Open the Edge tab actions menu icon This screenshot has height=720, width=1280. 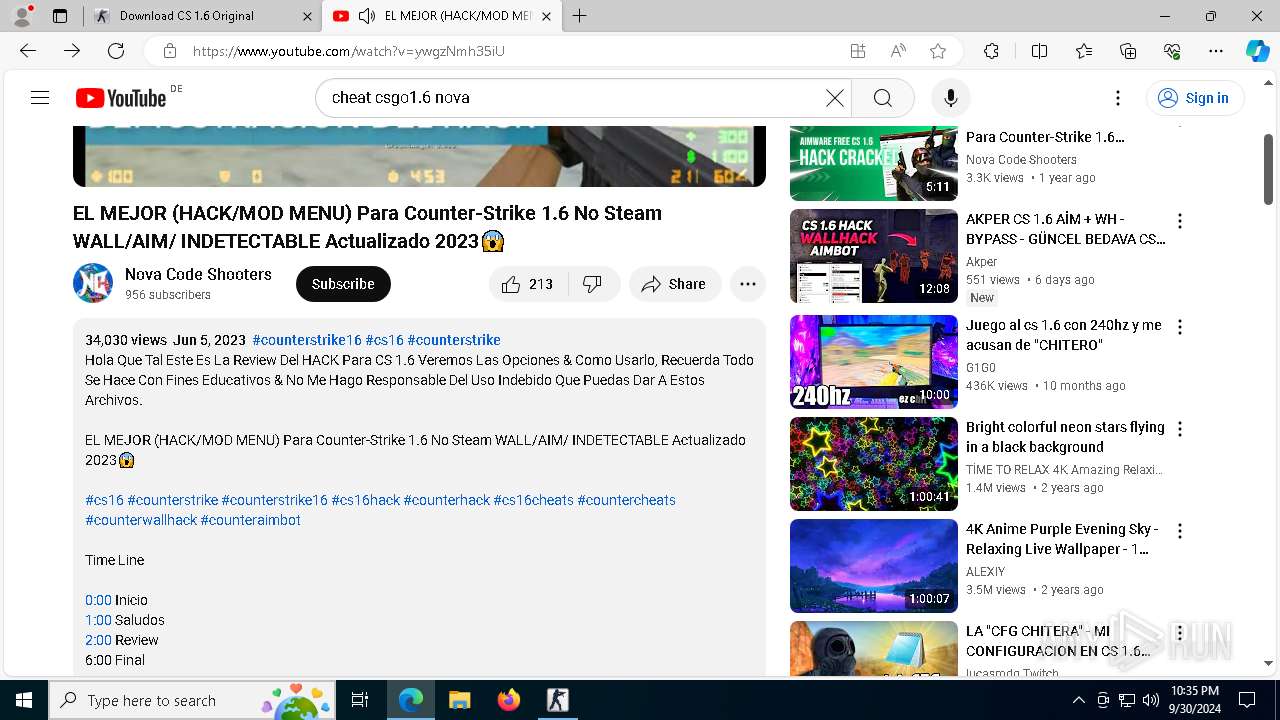click(x=60, y=16)
